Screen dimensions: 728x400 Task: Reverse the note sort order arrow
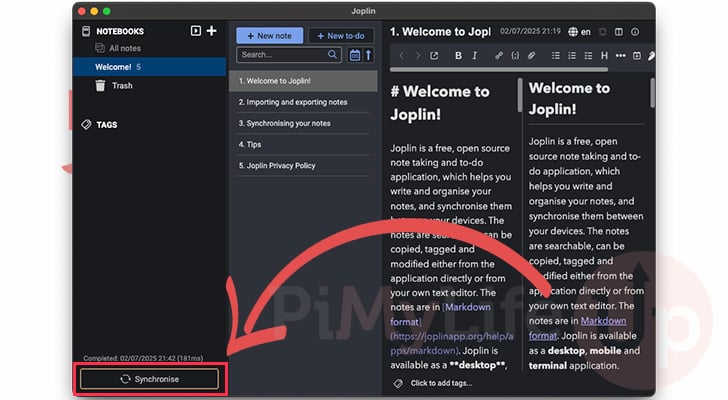368,55
